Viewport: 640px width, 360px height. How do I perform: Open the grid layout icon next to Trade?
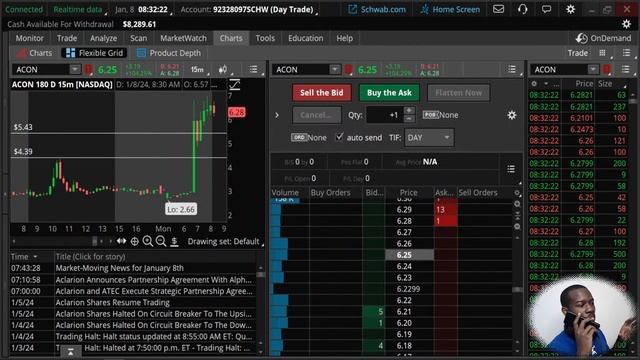[x=602, y=53]
